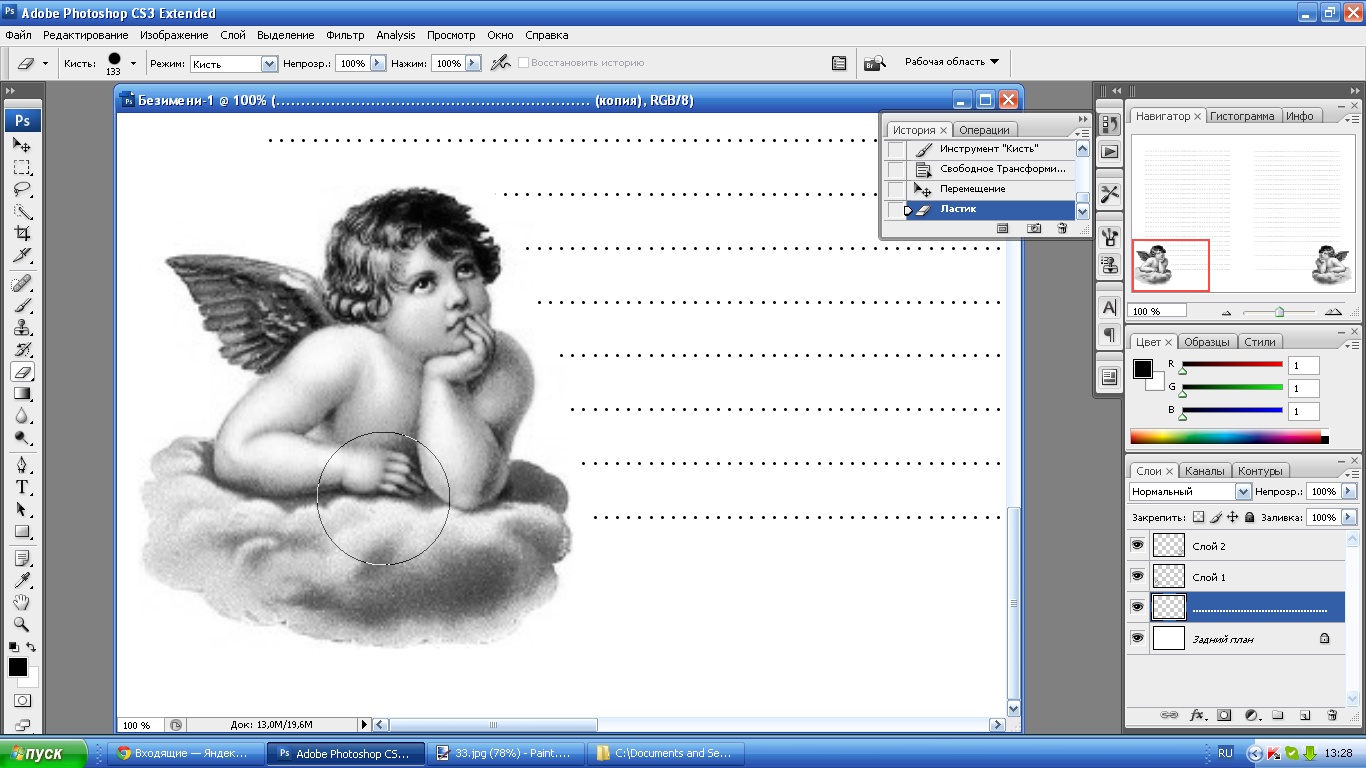Create a new layer in Layers panel

click(1305, 716)
